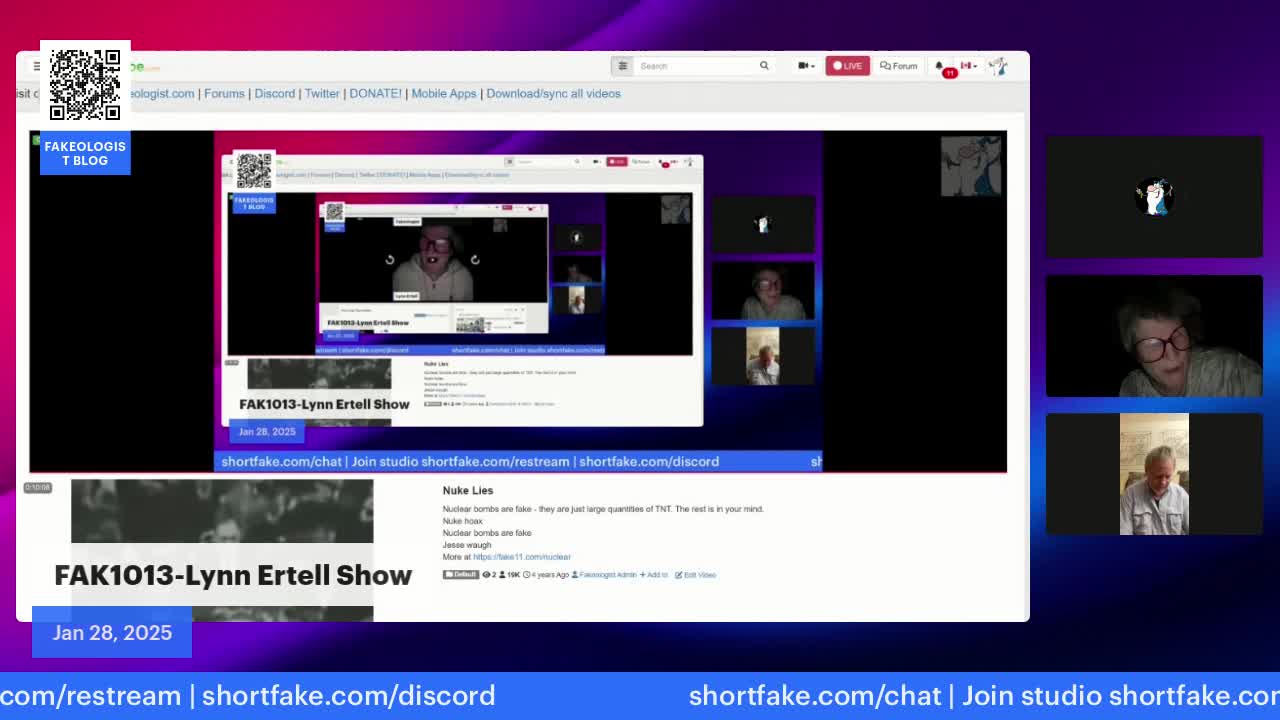Open the Twitter link
Screen dimensions: 1280x720
tap(322, 93)
